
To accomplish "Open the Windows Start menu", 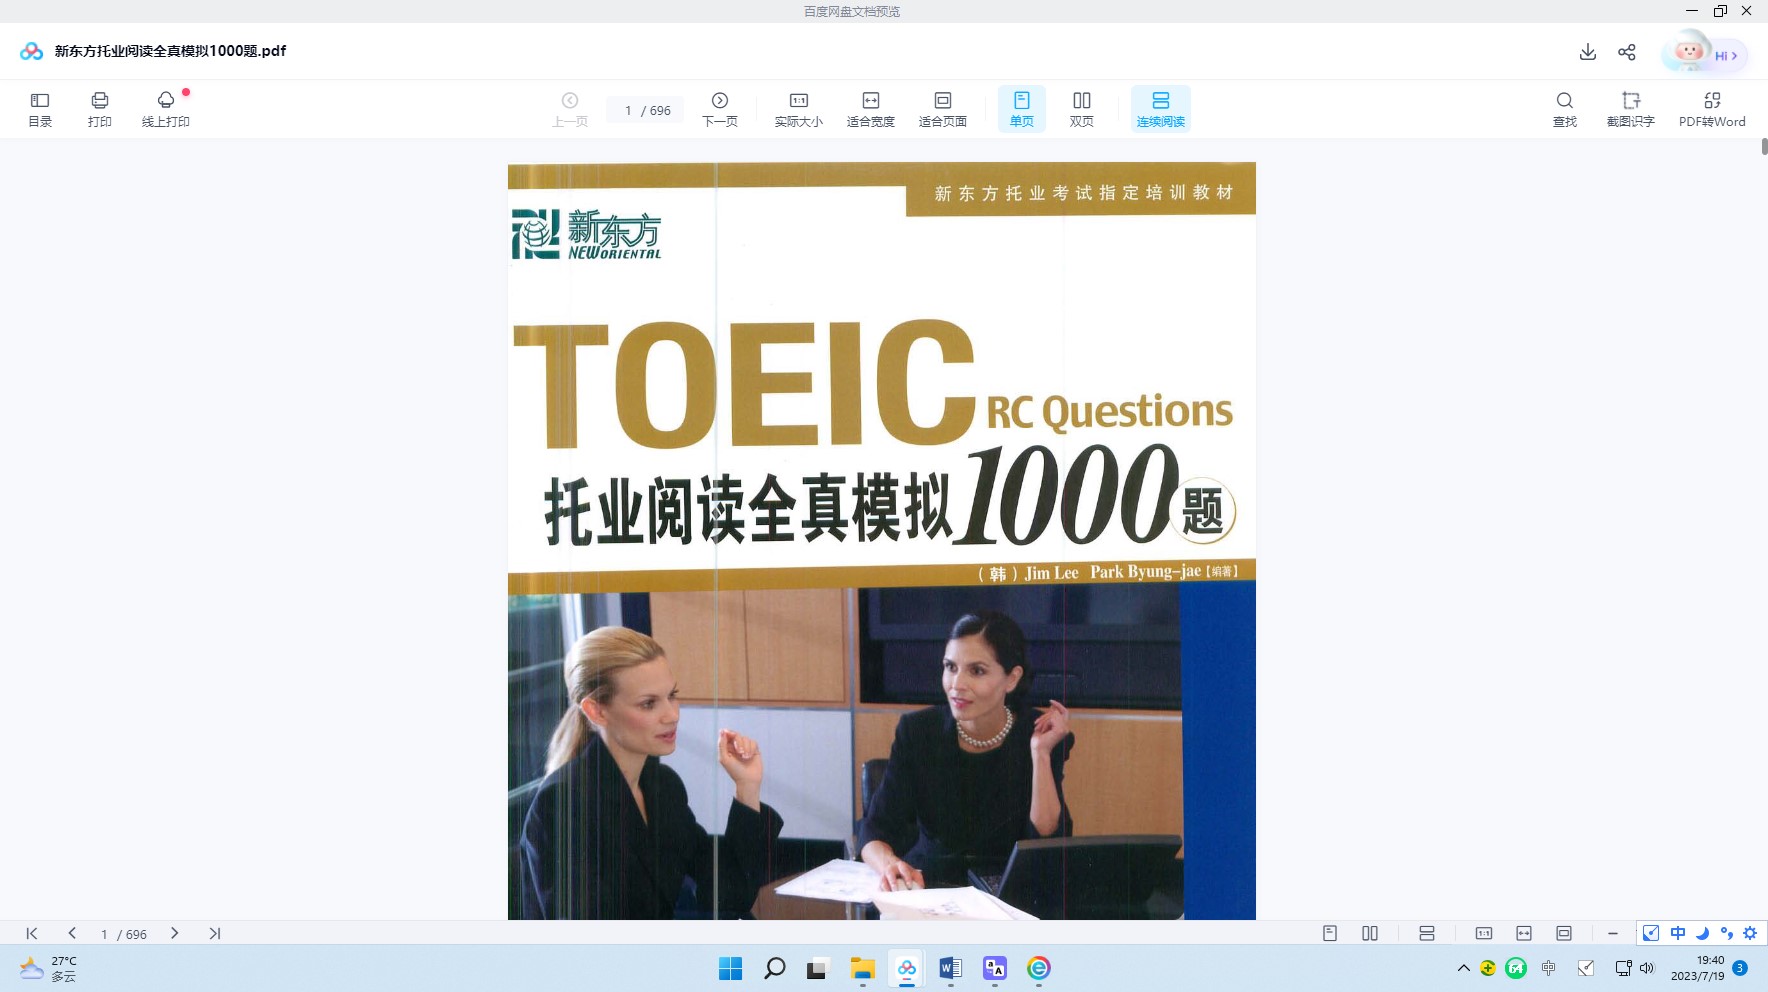I will point(731,968).
